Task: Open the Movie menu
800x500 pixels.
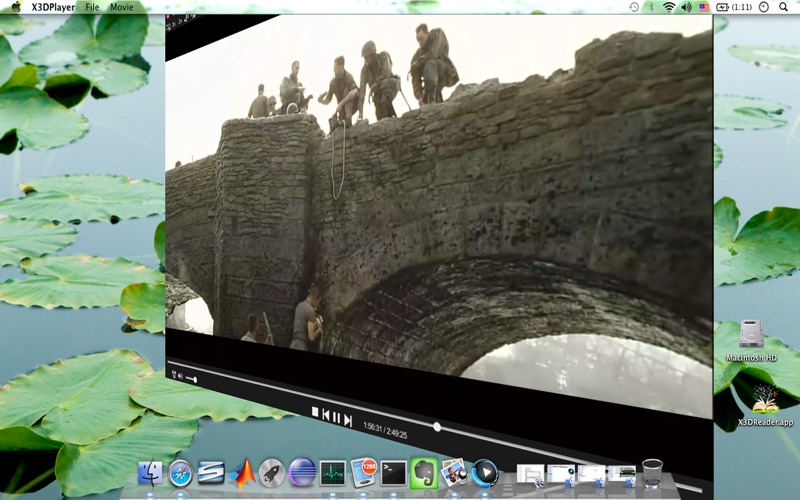Action: [122, 7]
